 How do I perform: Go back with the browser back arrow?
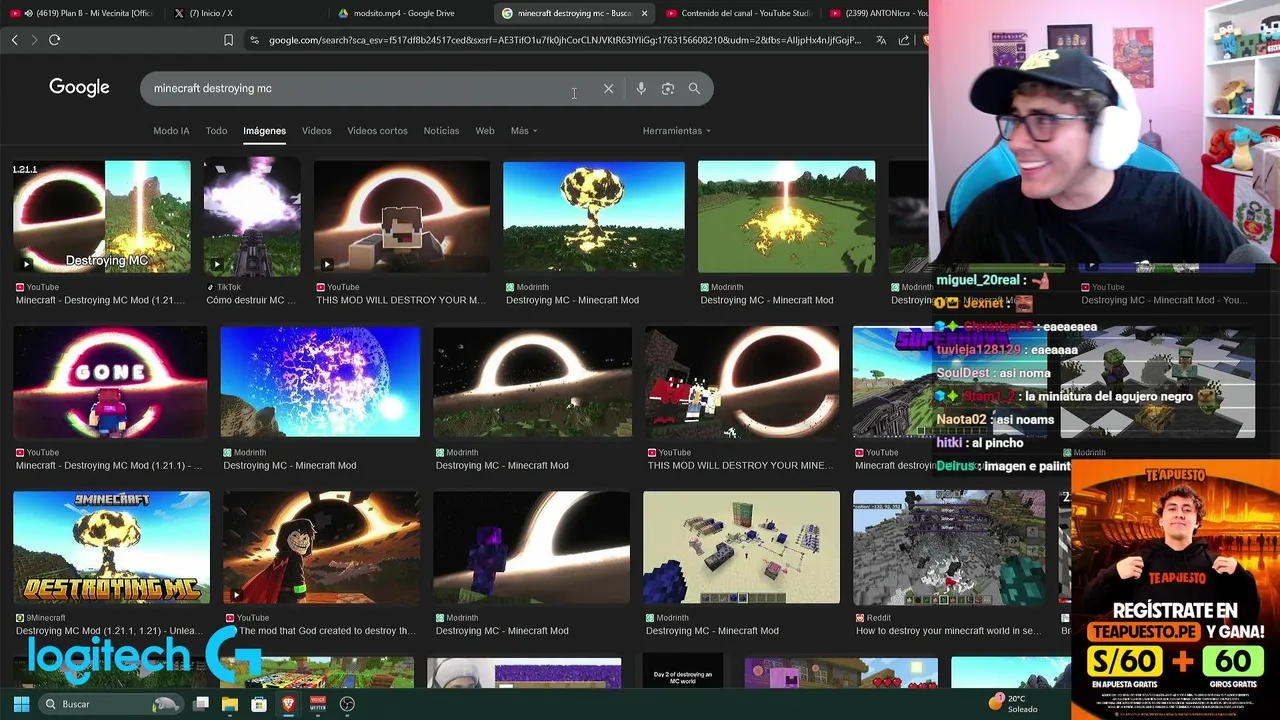click(x=14, y=40)
